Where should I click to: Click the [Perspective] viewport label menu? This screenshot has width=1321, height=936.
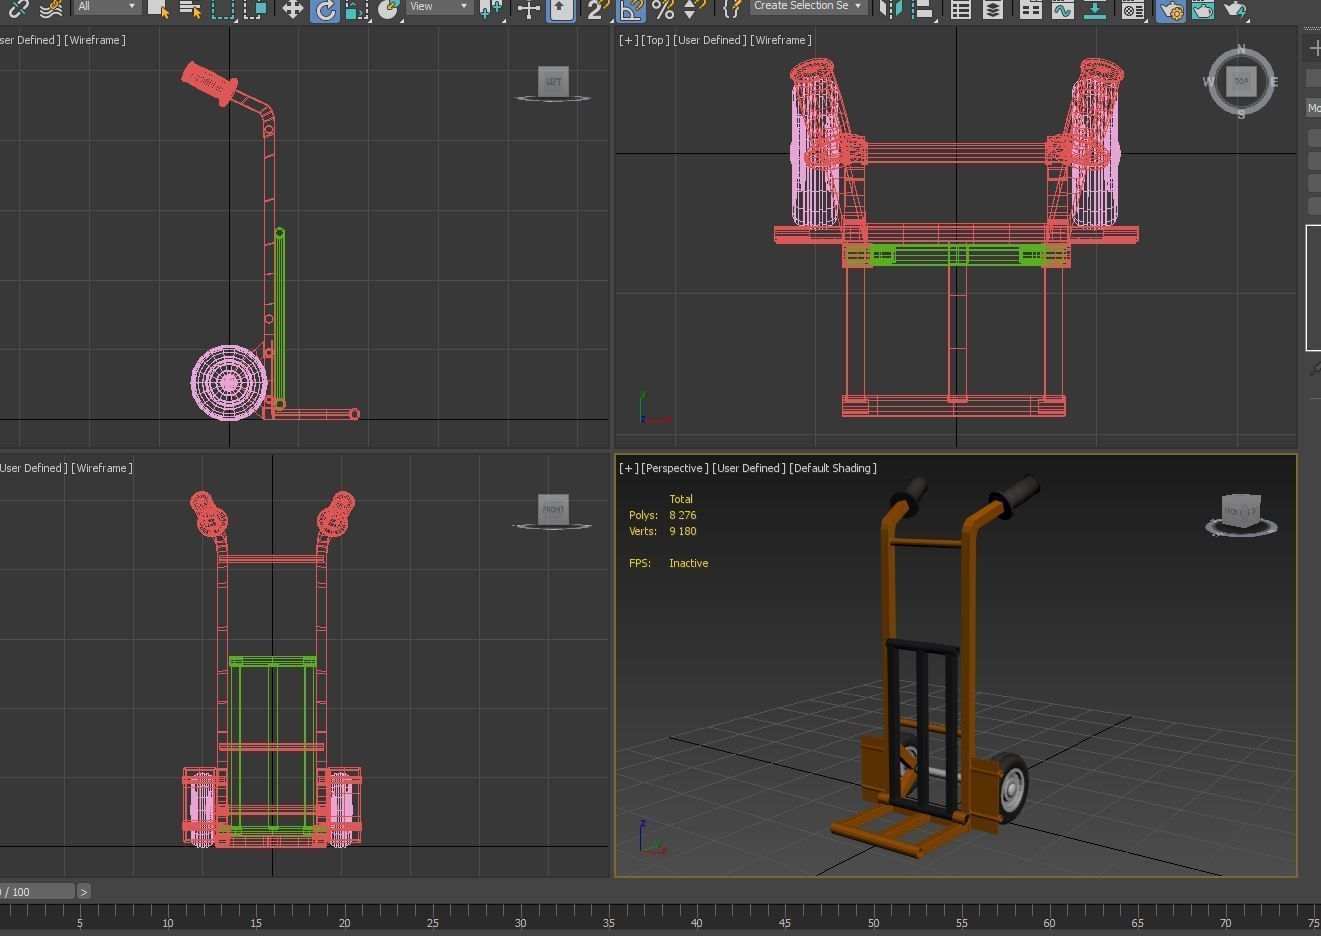click(x=675, y=468)
